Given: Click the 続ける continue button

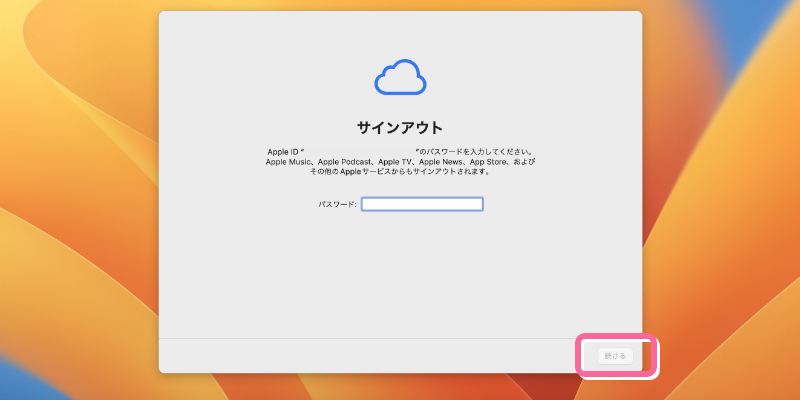Looking at the screenshot, I should tap(615, 356).
